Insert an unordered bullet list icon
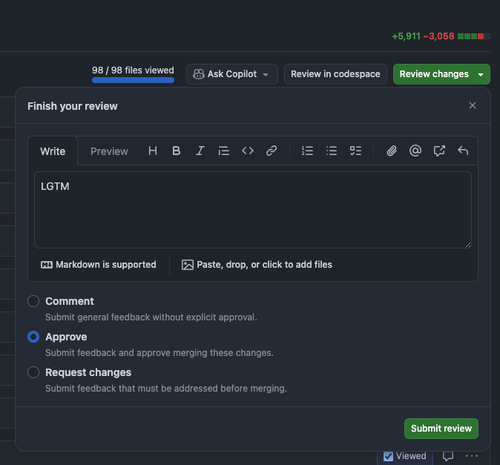 (x=331, y=151)
